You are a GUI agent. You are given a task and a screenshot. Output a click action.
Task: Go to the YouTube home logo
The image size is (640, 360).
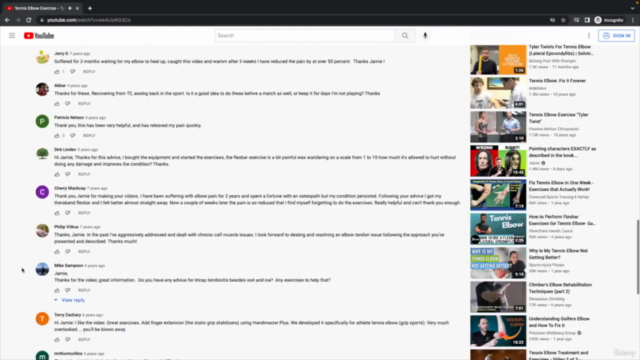tap(39, 36)
